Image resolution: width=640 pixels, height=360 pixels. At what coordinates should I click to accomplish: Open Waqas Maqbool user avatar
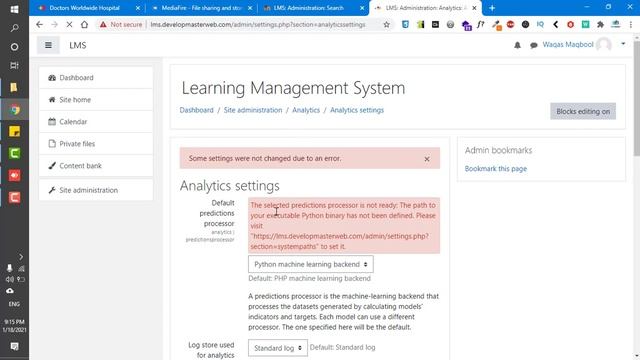click(x=604, y=44)
